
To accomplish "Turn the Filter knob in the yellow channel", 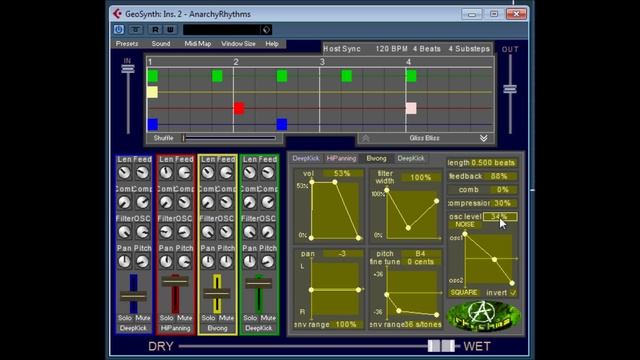I will click(208, 232).
